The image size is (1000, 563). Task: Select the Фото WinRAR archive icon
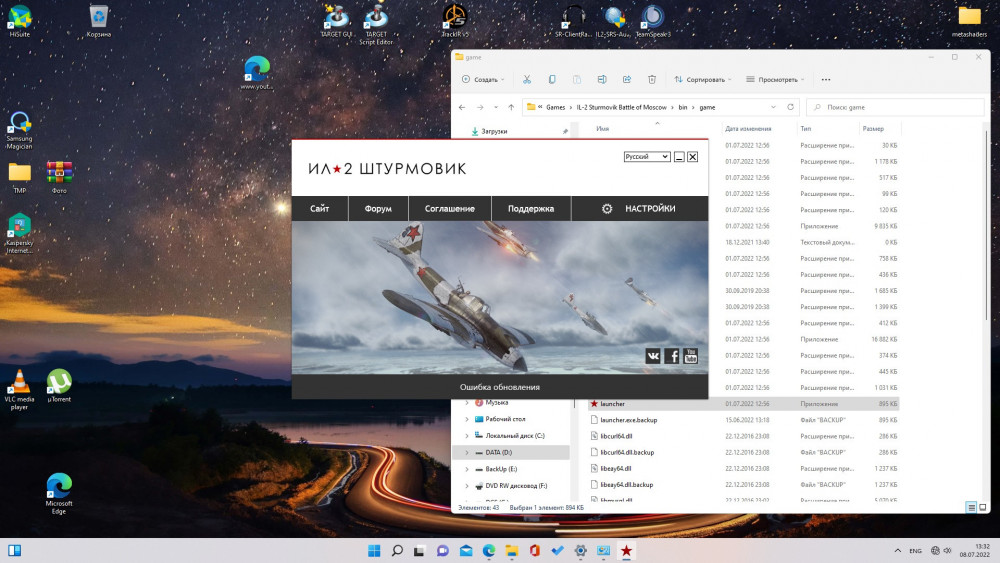pyautogui.click(x=59, y=177)
